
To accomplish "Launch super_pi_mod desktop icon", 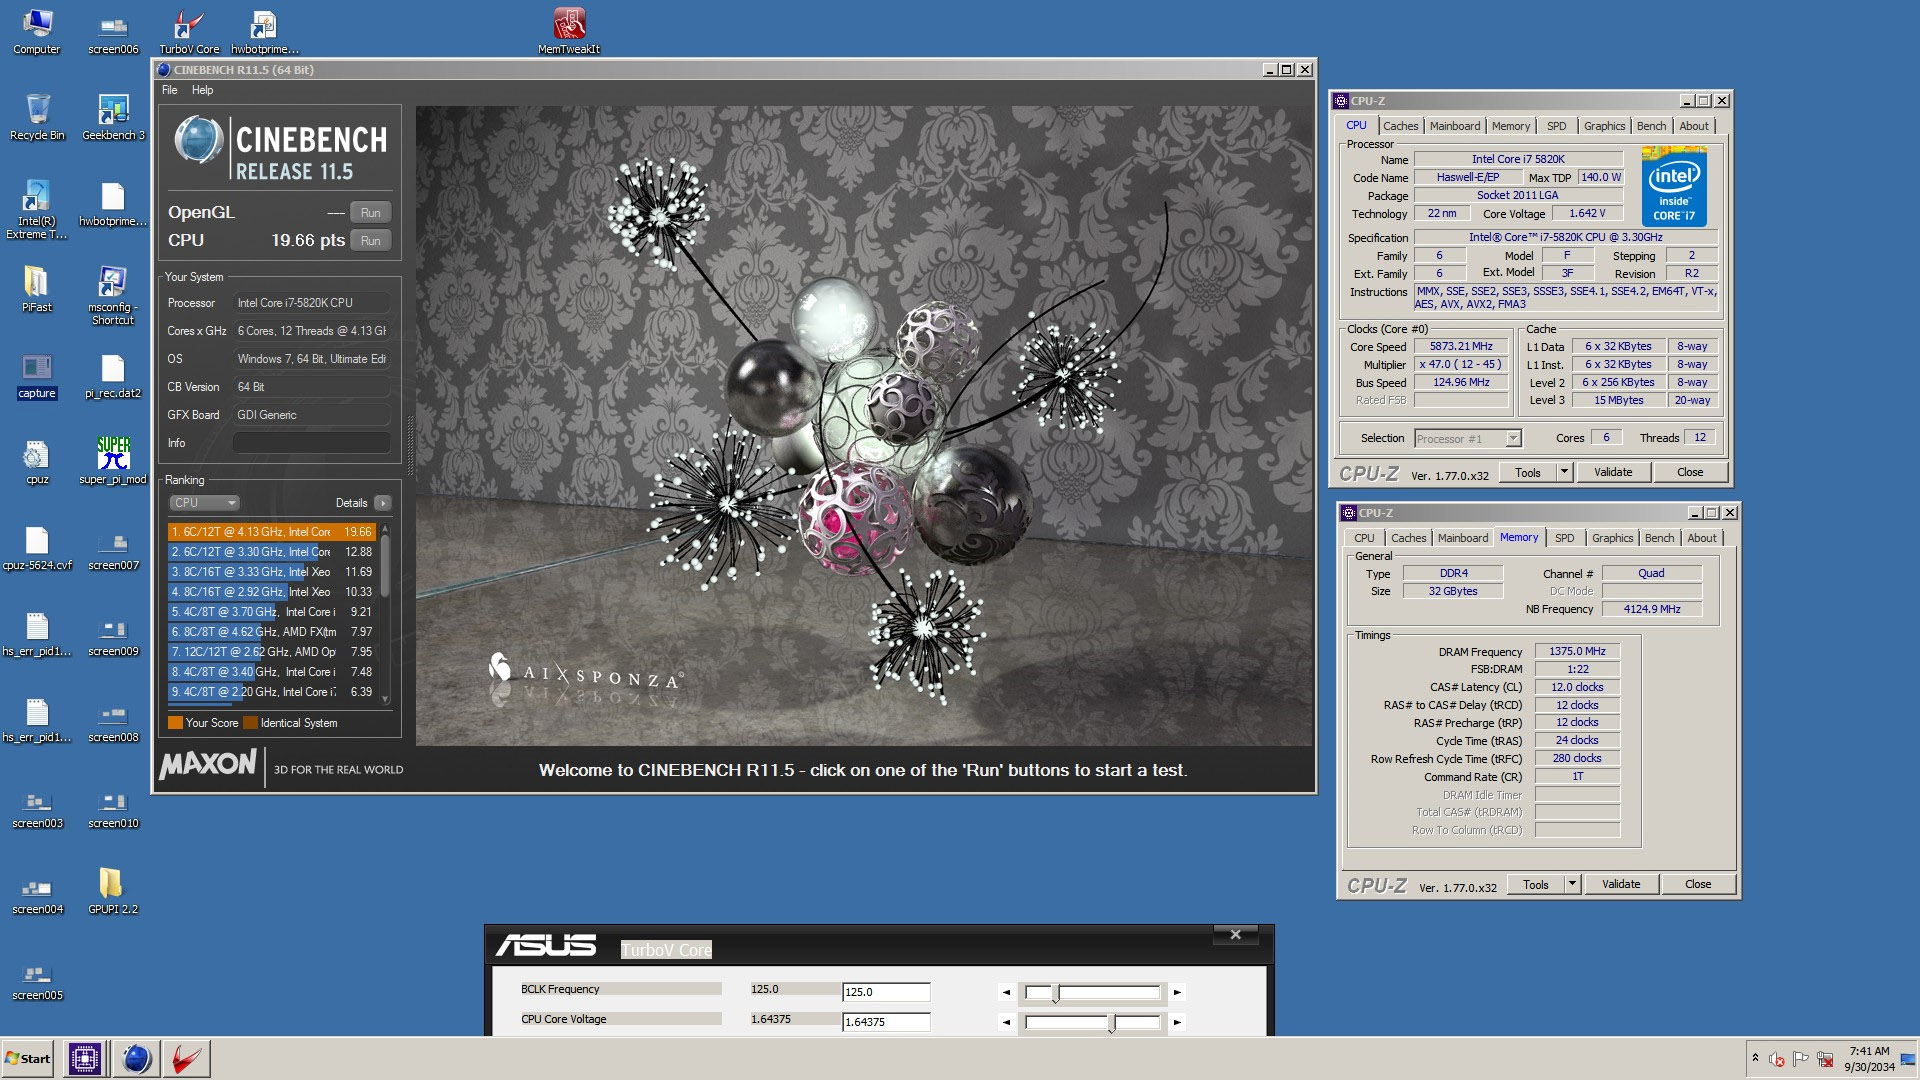I will [x=113, y=462].
